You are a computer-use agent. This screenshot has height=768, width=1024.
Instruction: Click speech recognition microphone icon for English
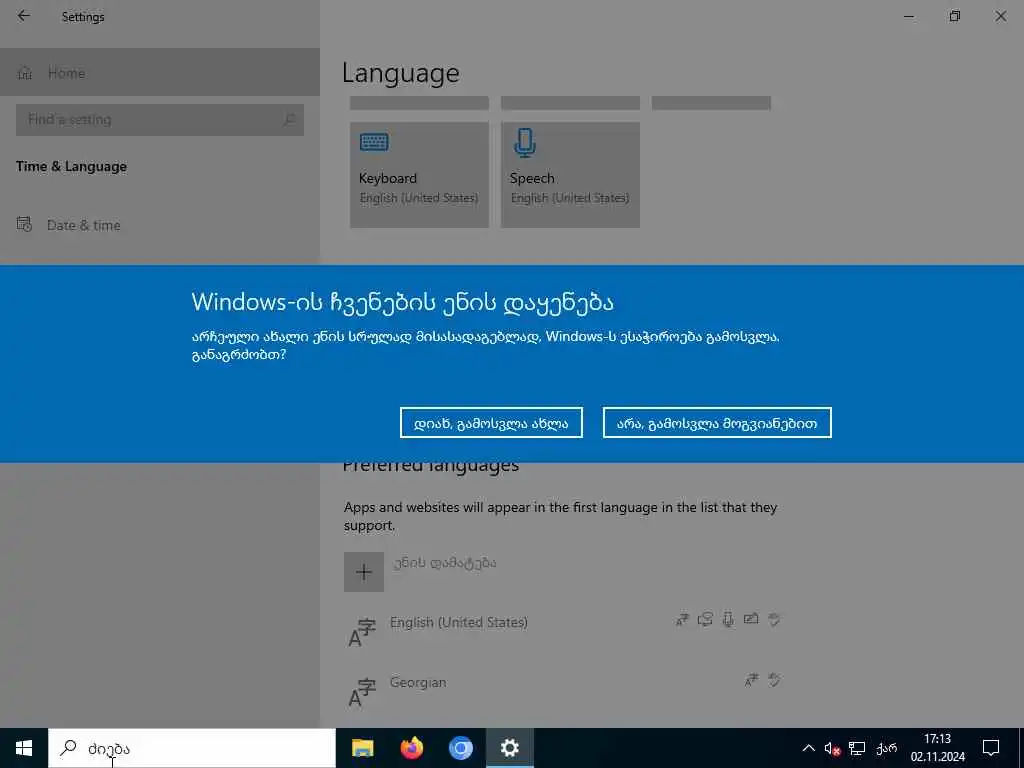(728, 619)
